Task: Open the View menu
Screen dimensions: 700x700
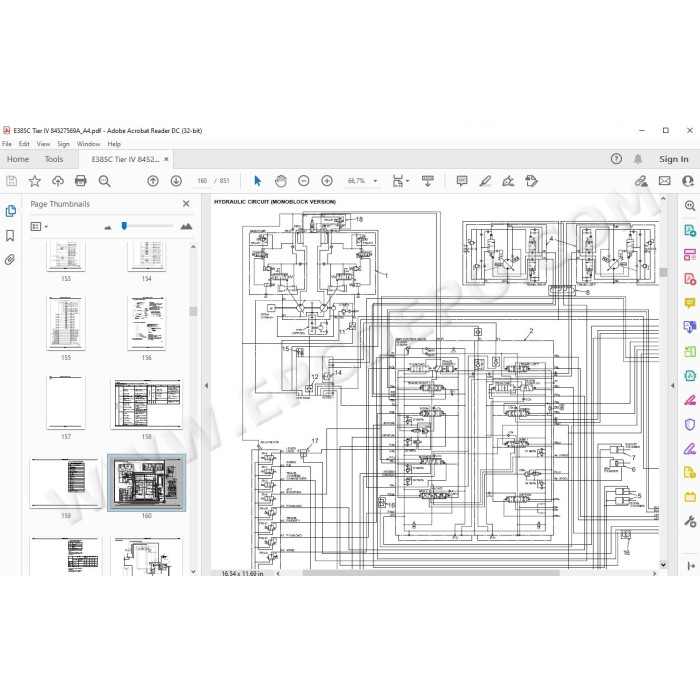Action: 43,144
